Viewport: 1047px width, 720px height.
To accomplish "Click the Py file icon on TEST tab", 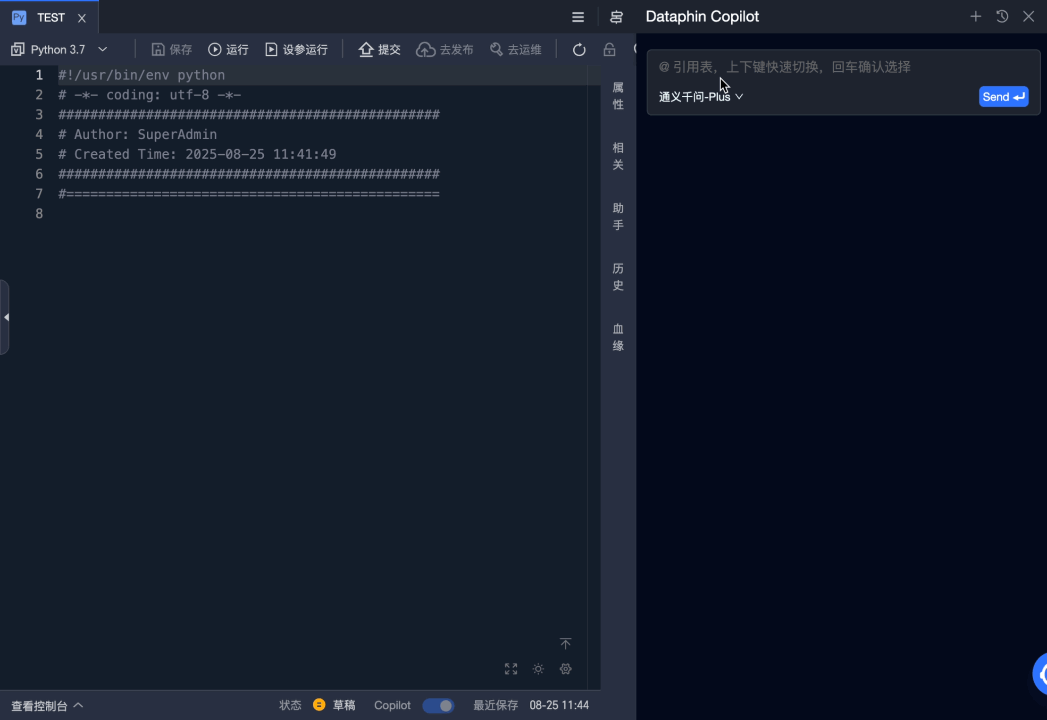I will [19, 17].
